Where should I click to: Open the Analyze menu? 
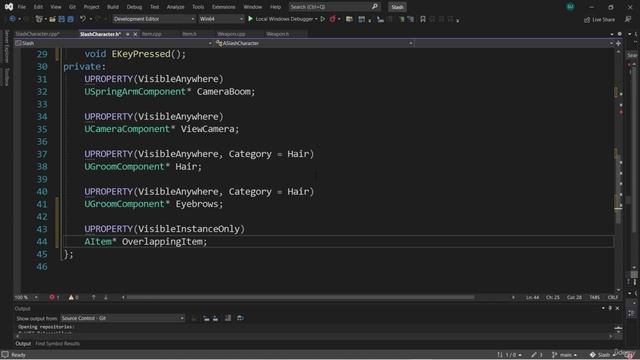(176, 7)
